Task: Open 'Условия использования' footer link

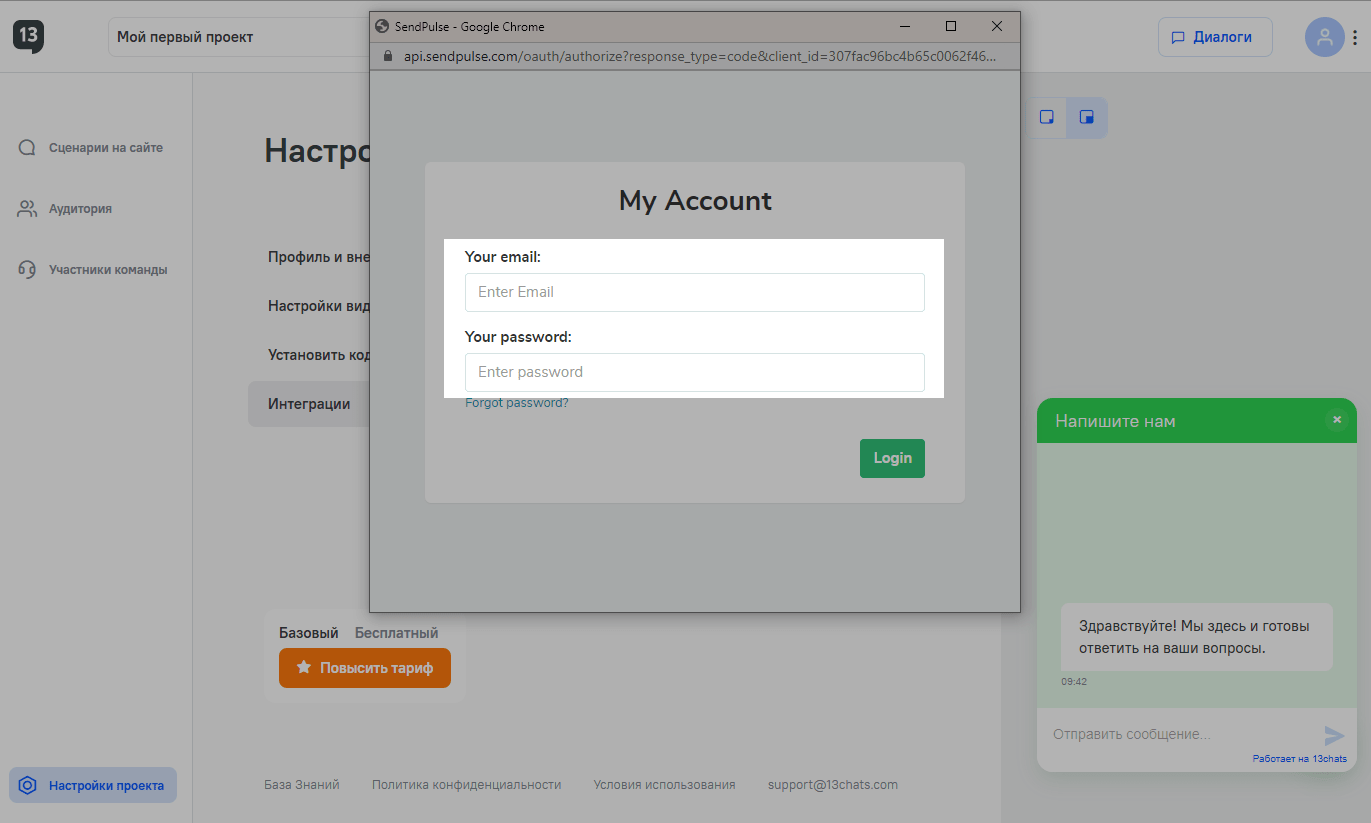Action: pos(664,785)
